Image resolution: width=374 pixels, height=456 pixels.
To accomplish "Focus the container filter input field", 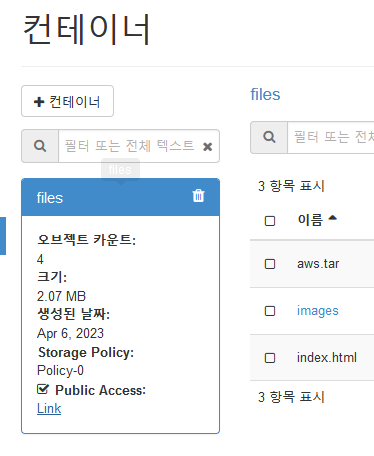I will coord(139,146).
